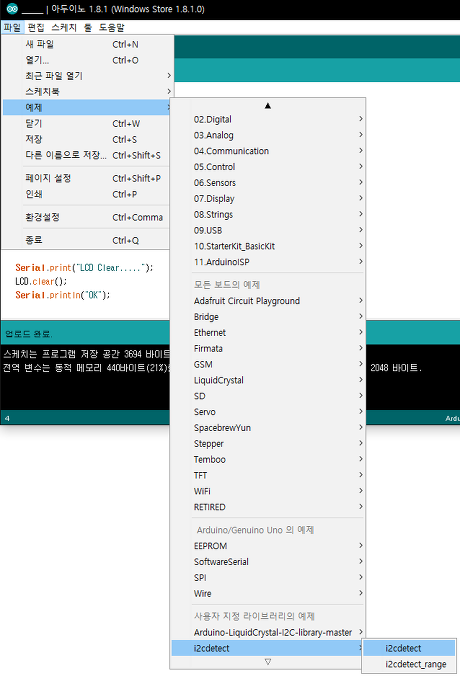
Task: Open Bridge examples submenu
Action: coord(268,317)
